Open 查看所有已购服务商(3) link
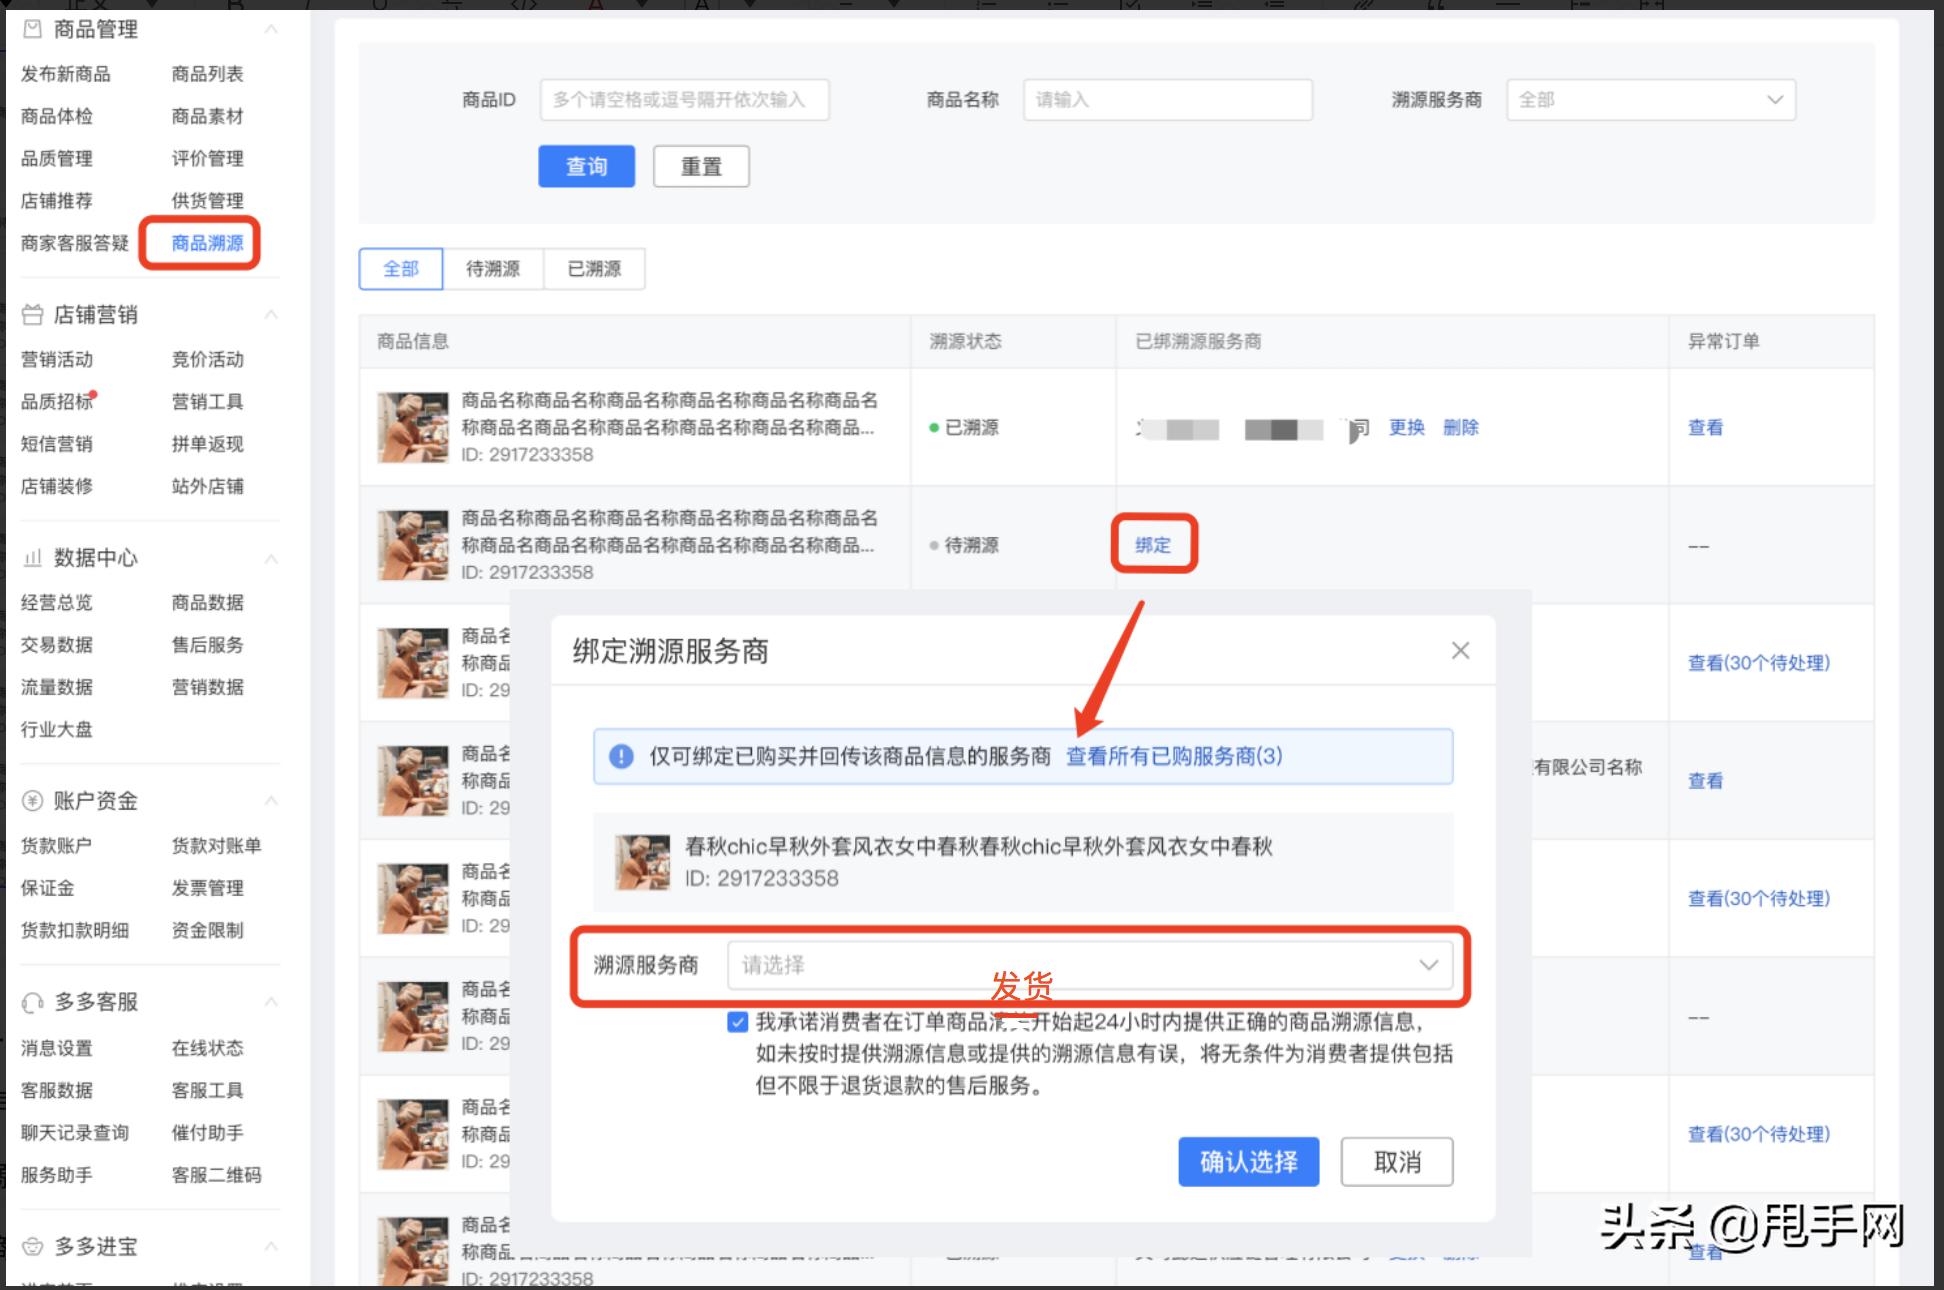This screenshot has width=1944, height=1290. [1175, 757]
